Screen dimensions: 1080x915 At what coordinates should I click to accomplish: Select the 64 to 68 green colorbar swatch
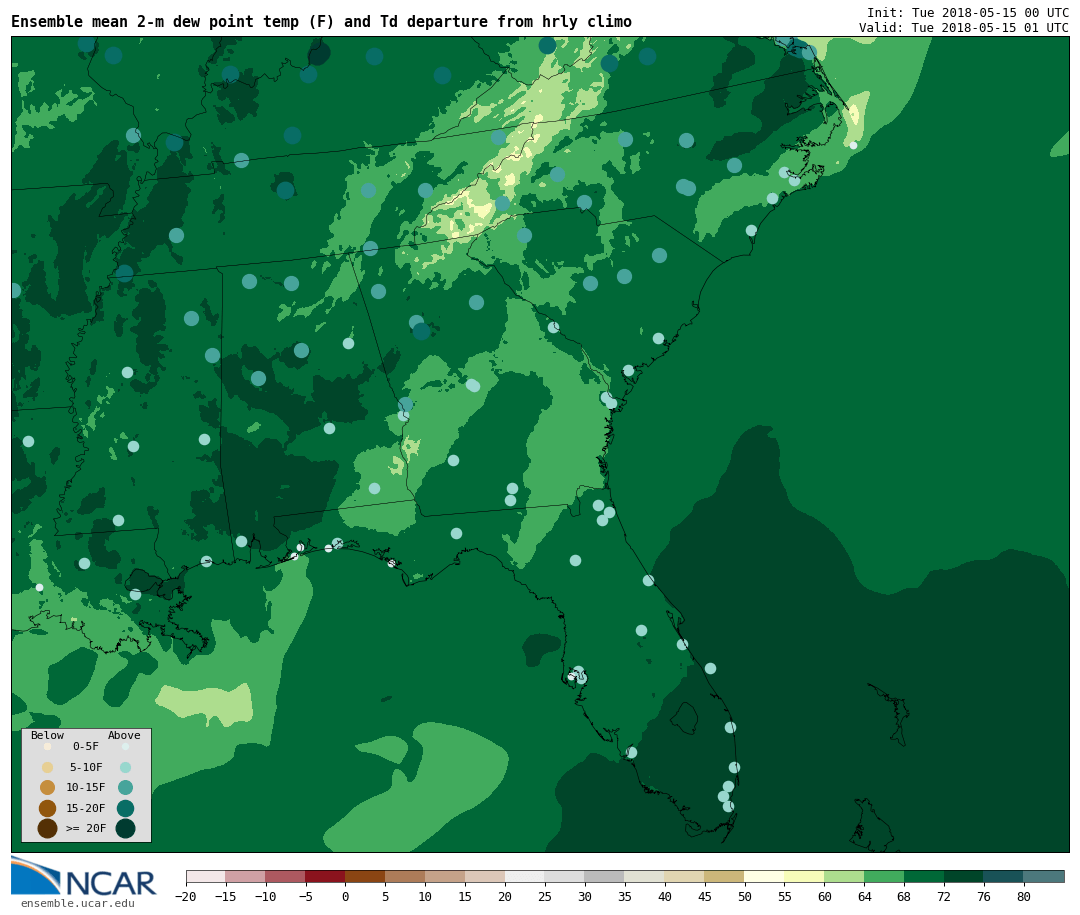point(884,877)
